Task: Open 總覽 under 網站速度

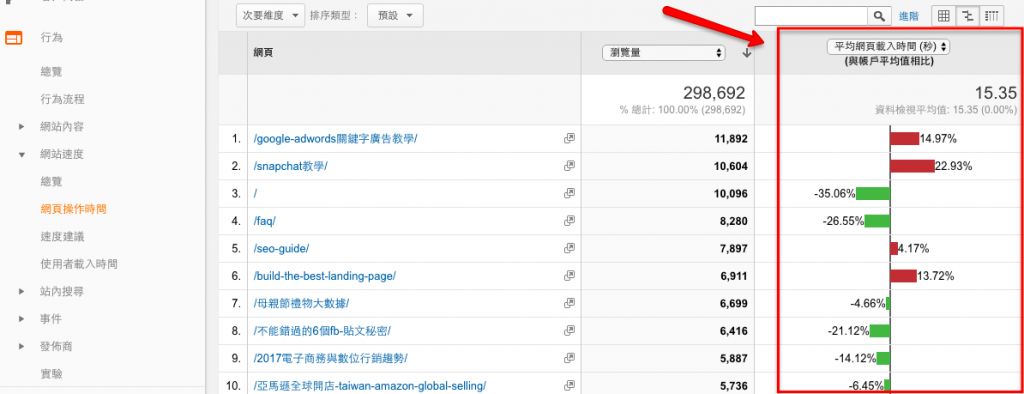Action: click(52, 182)
